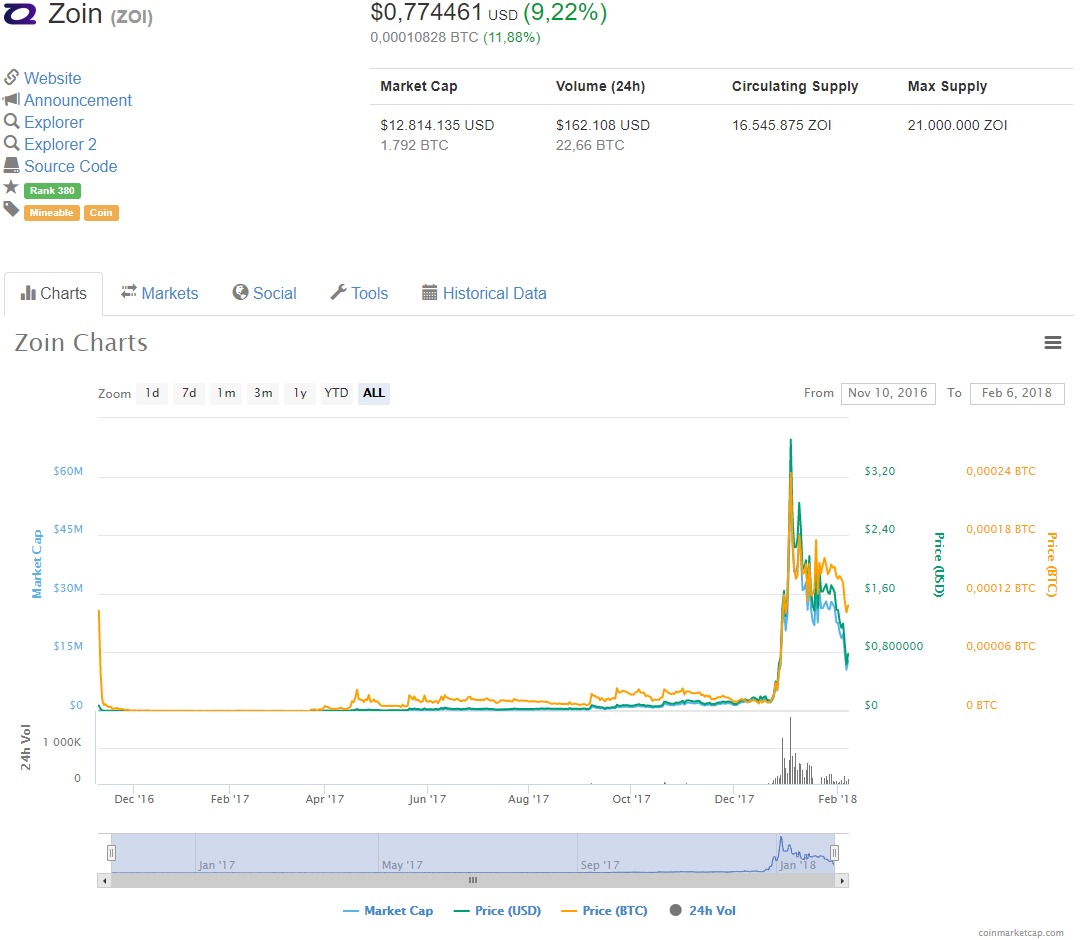Click the left navigator range handle
The image size is (1089, 940).
pyautogui.click(x=111, y=853)
